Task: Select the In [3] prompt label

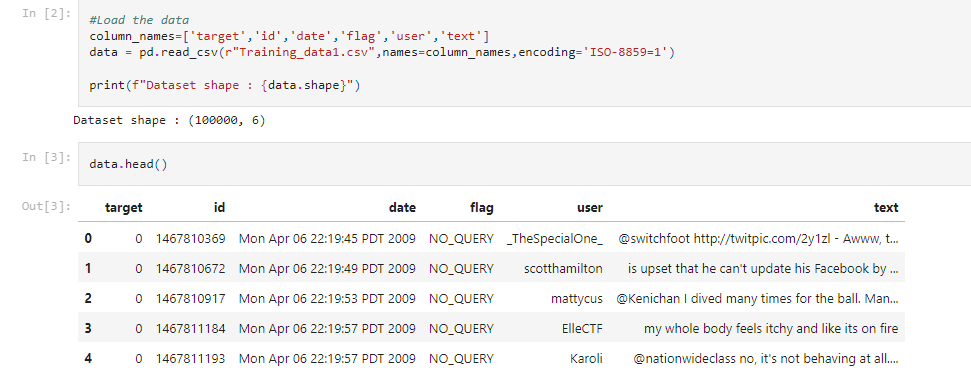Action: 47,157
